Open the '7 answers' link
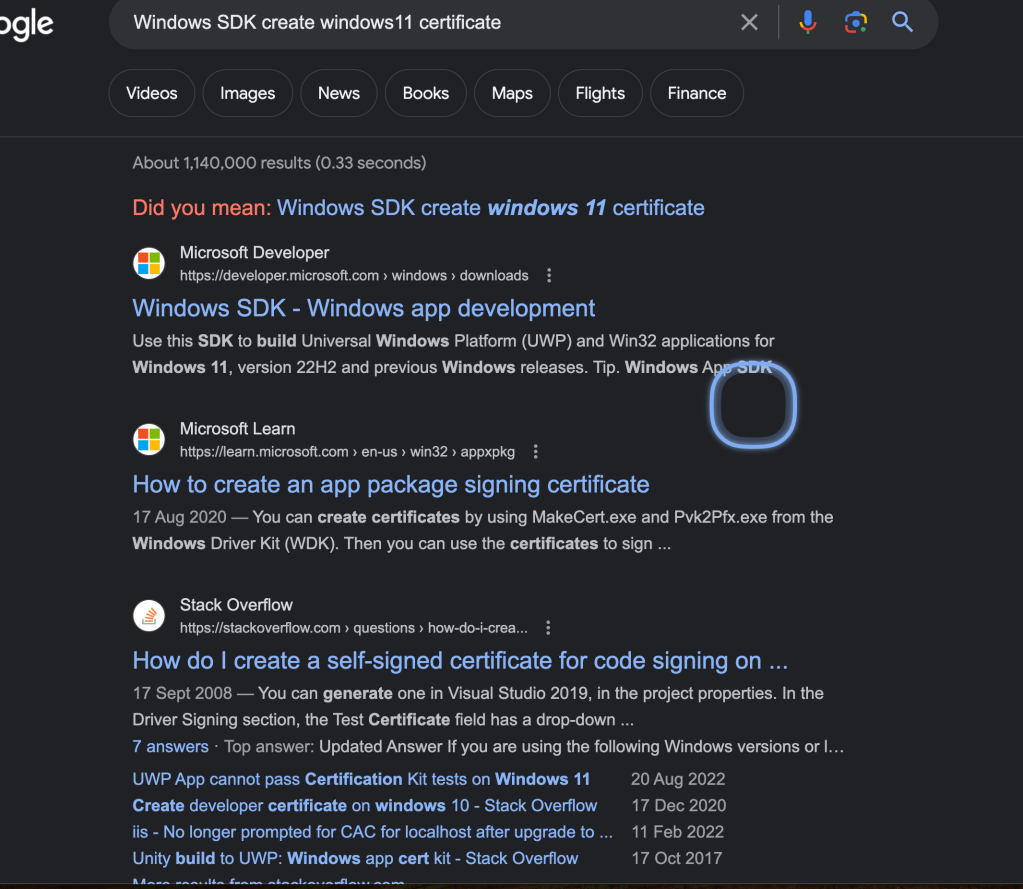1023x889 pixels. [170, 746]
